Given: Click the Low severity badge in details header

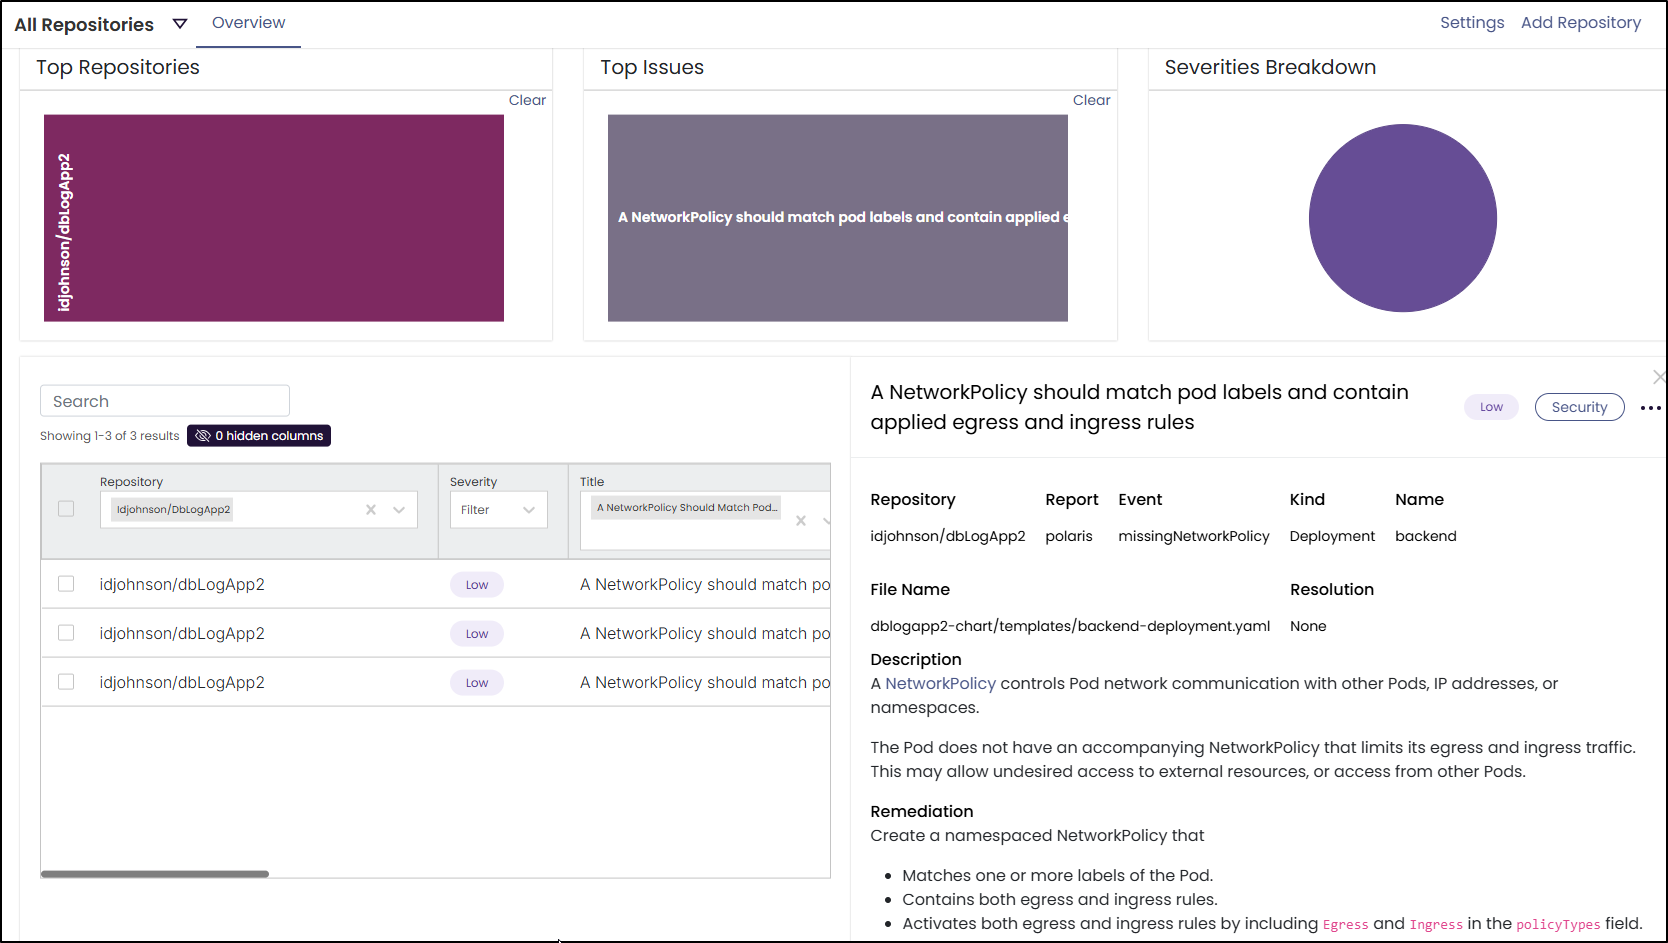Looking at the screenshot, I should click(1491, 407).
